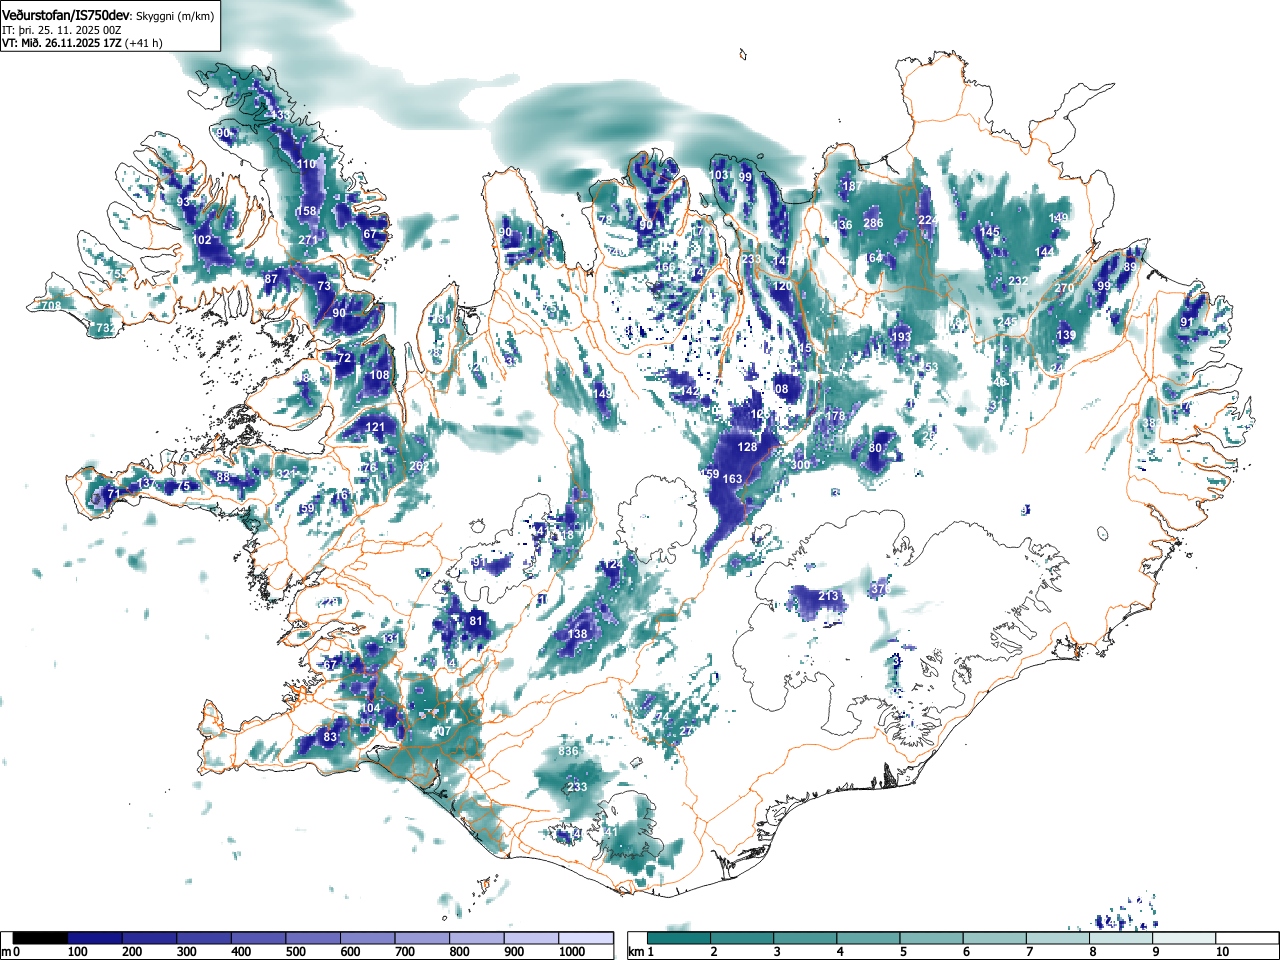Click the visibility value '83' on Reykjanes
This screenshot has width=1280, height=960.
330,737
